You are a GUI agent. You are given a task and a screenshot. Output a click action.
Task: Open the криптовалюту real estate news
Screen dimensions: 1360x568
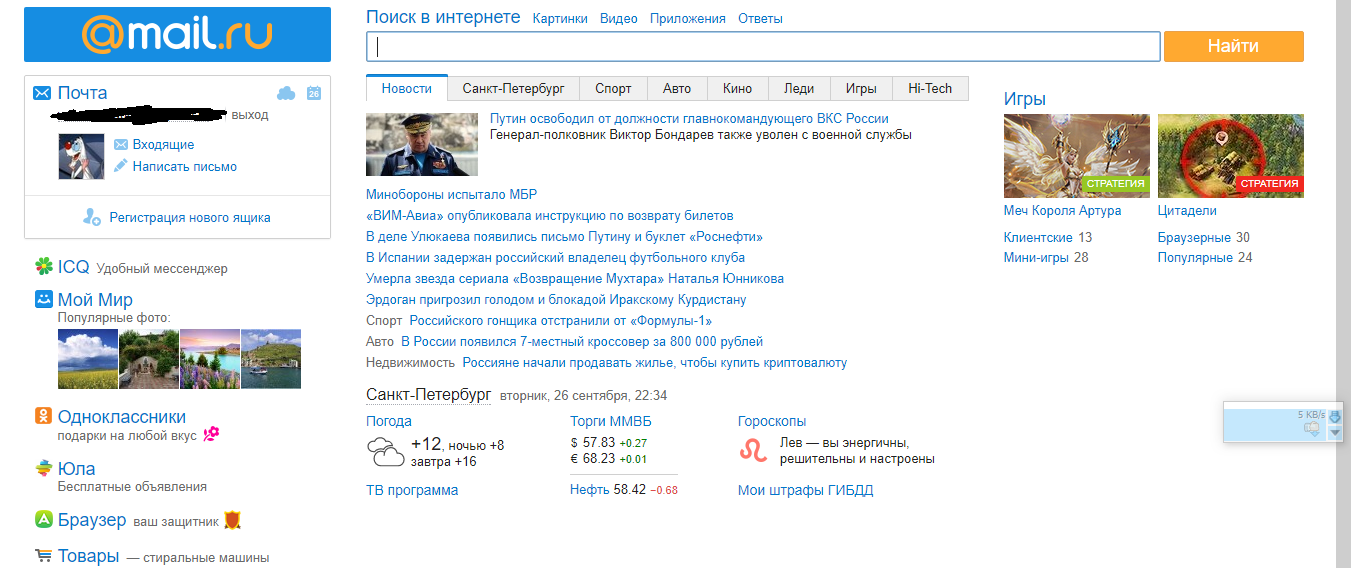click(x=655, y=362)
